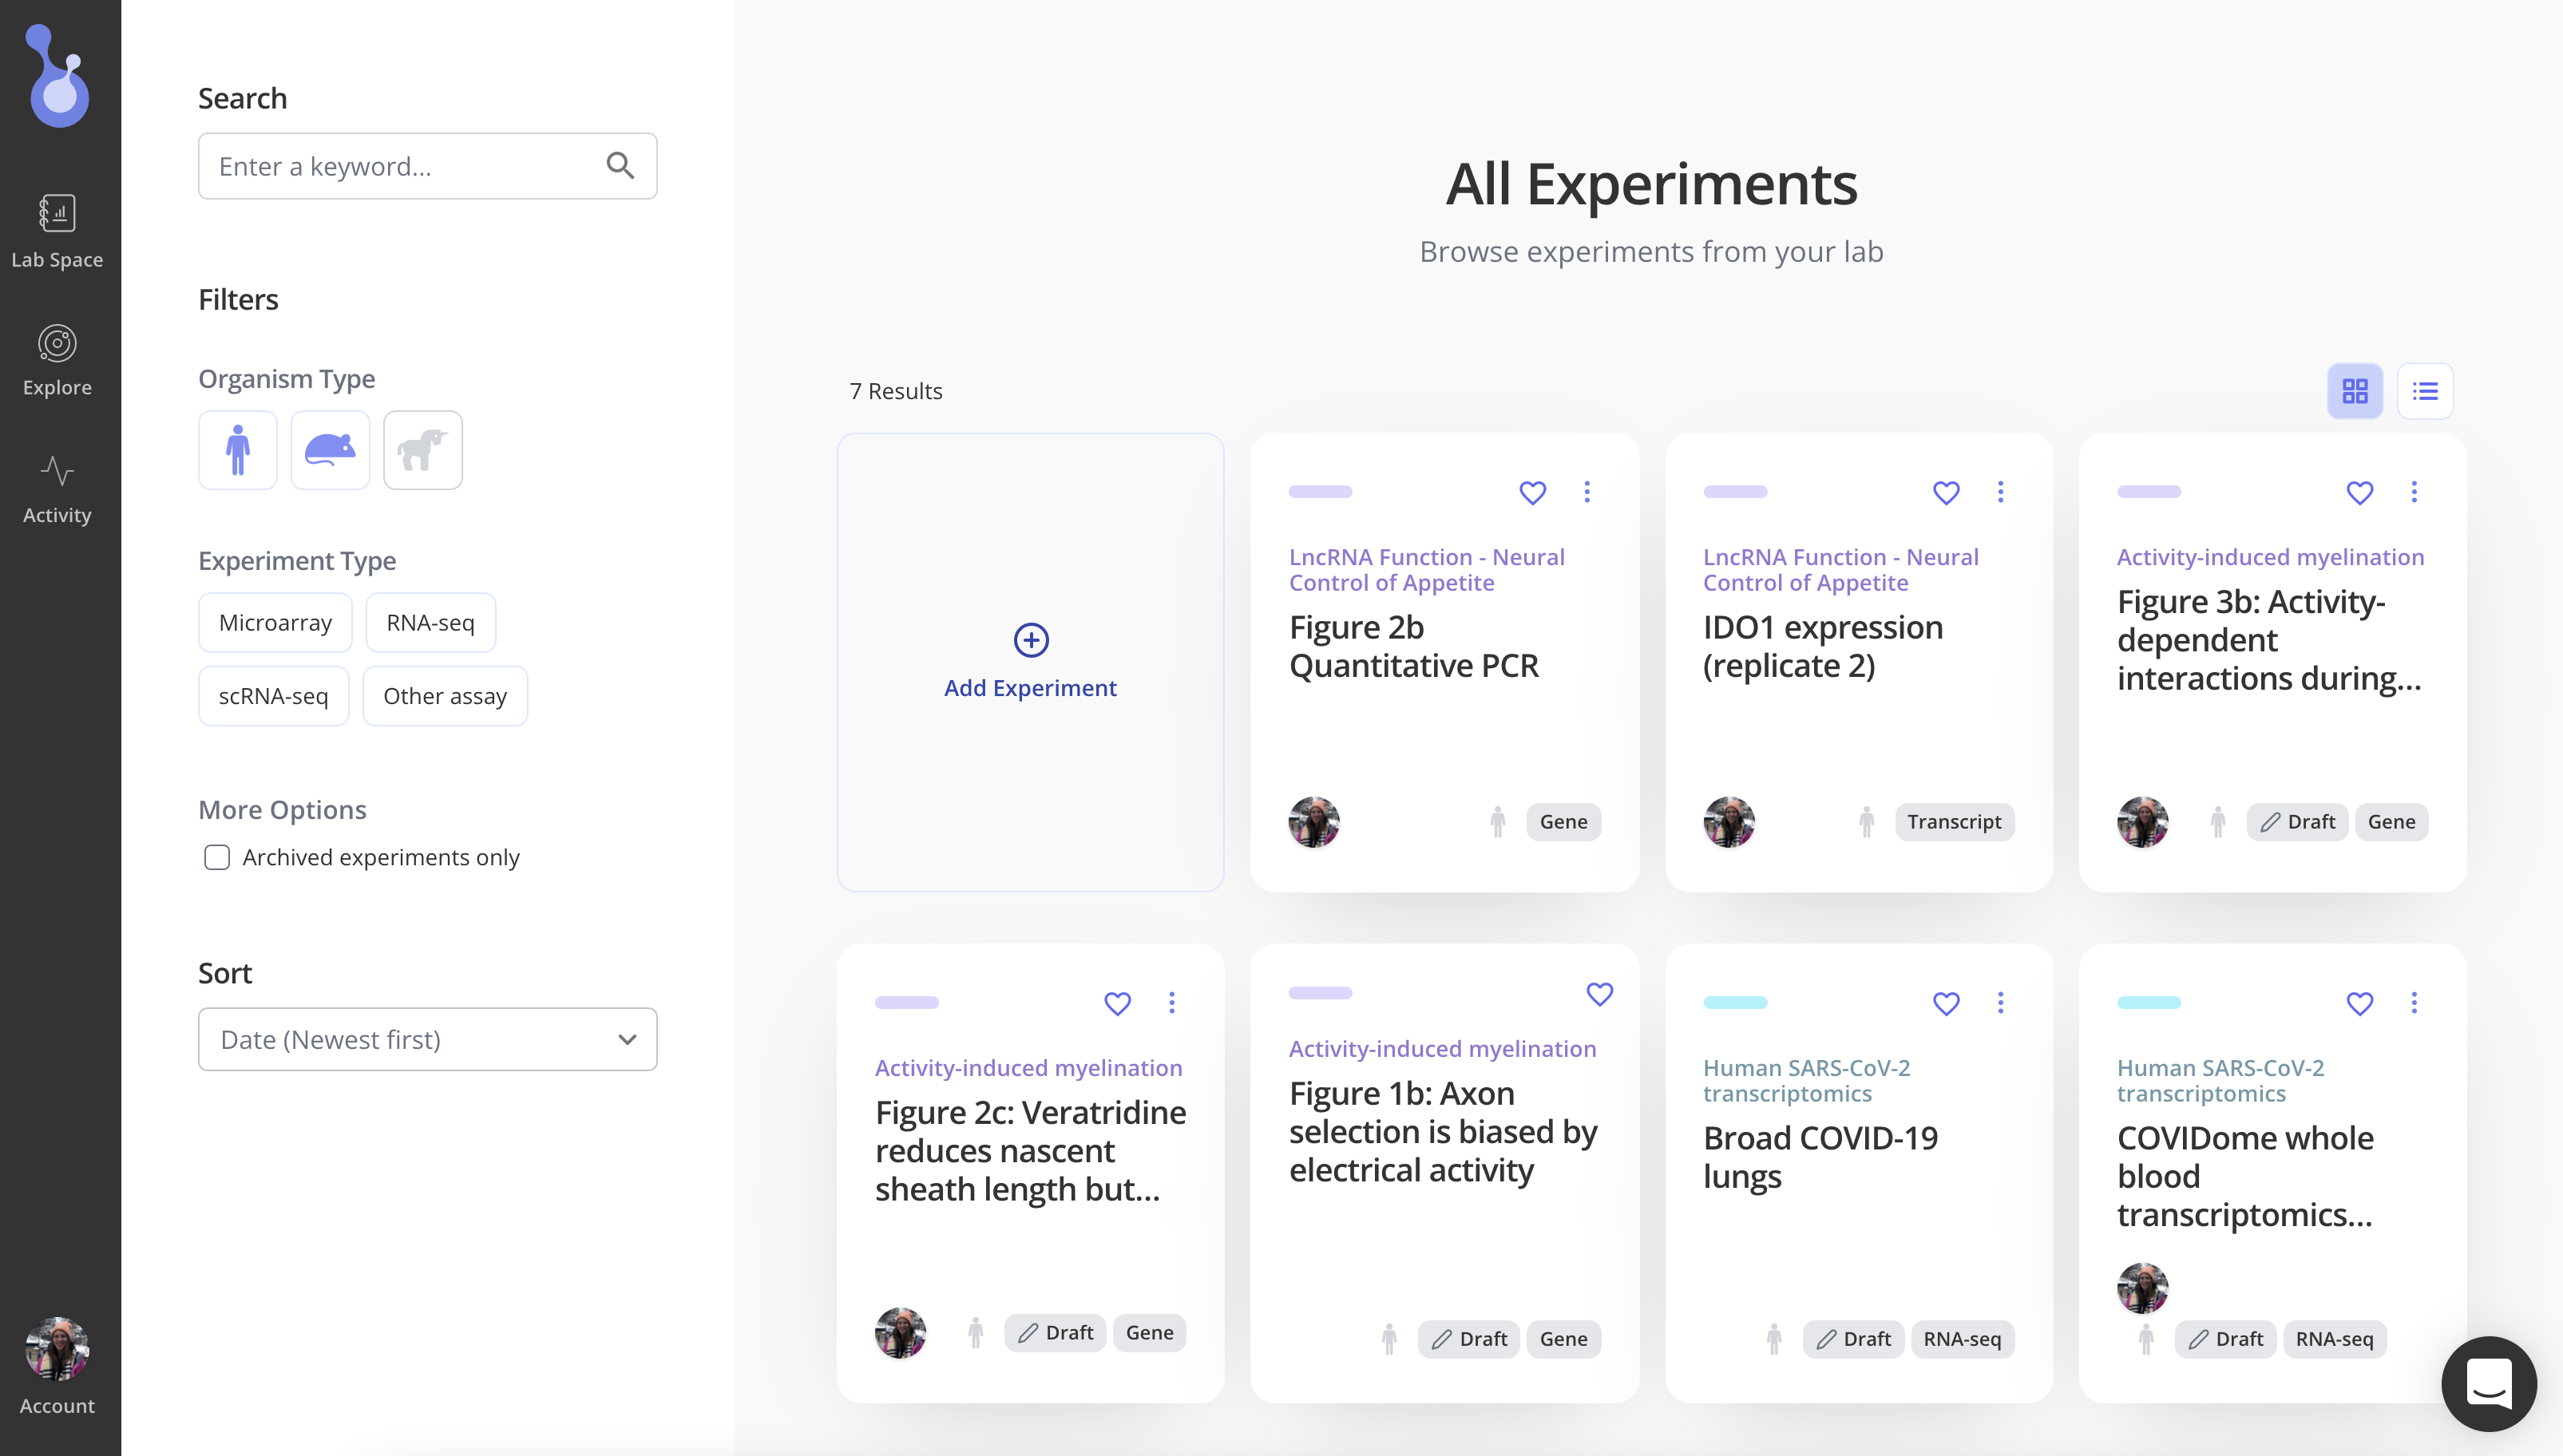The height and width of the screenshot is (1456, 2563).
Task: Open Human SARS-CoV-2 transcriptomics on Broad COVID-19 card
Action: click(x=1806, y=1081)
